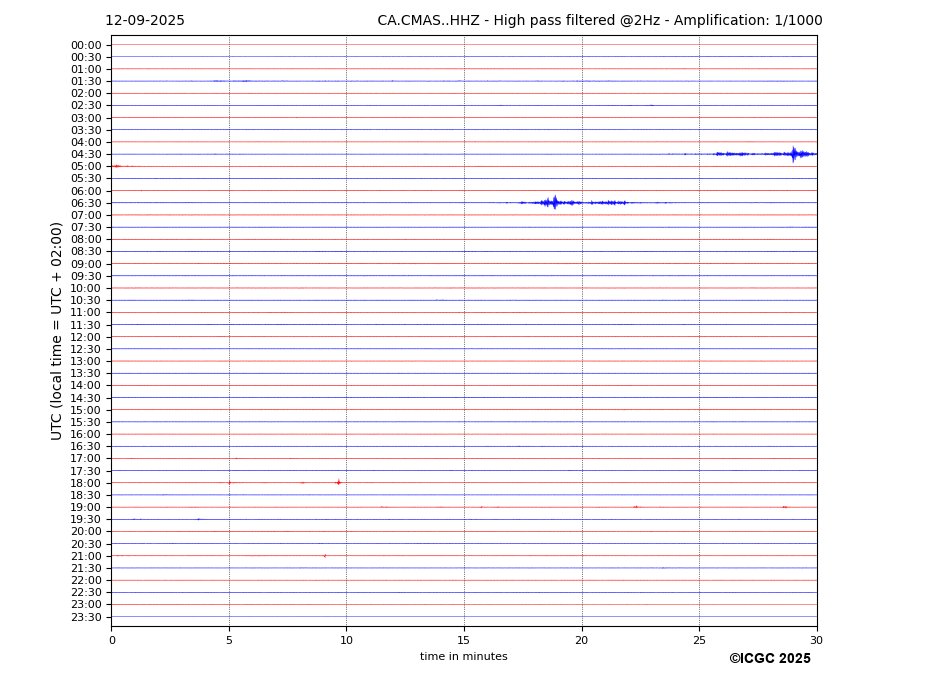Click the x-axis tick label 0
Image resolution: width=927 pixels, height=696 pixels.
coord(112,640)
